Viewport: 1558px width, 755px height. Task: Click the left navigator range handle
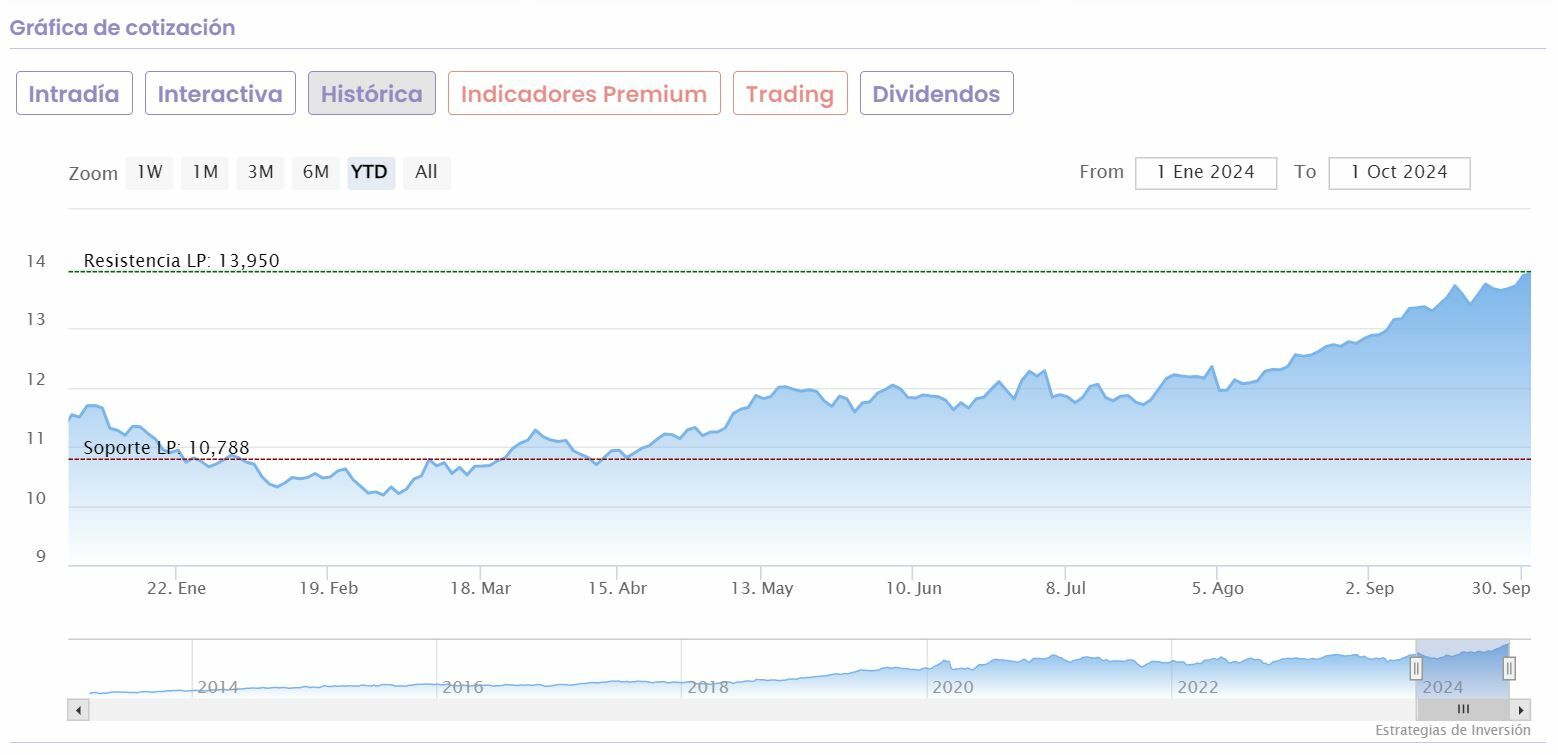1416,668
